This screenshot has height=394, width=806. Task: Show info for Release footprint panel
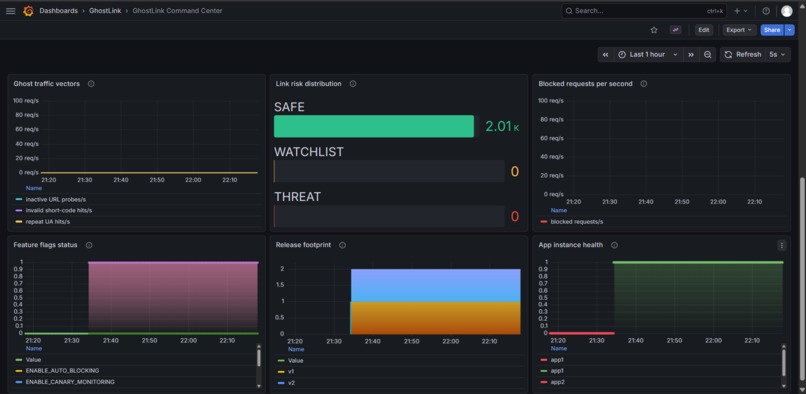click(342, 245)
